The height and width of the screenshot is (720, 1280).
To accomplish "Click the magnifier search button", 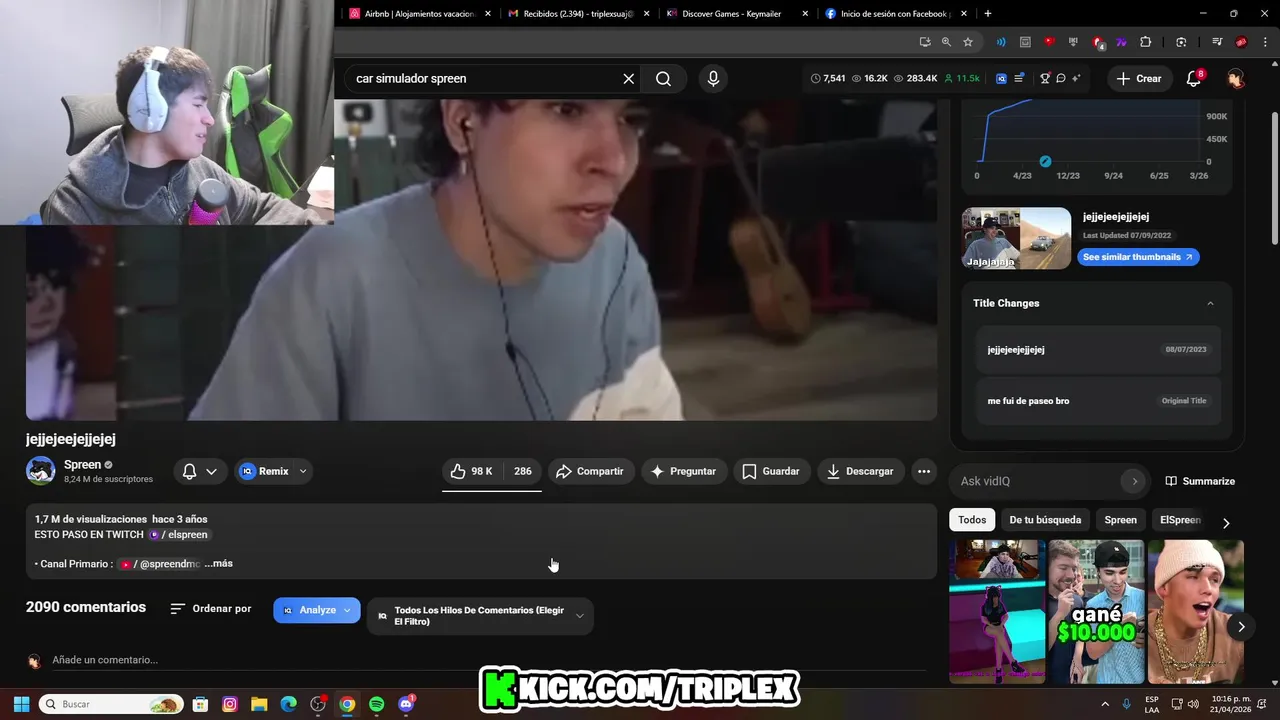I will point(663,78).
